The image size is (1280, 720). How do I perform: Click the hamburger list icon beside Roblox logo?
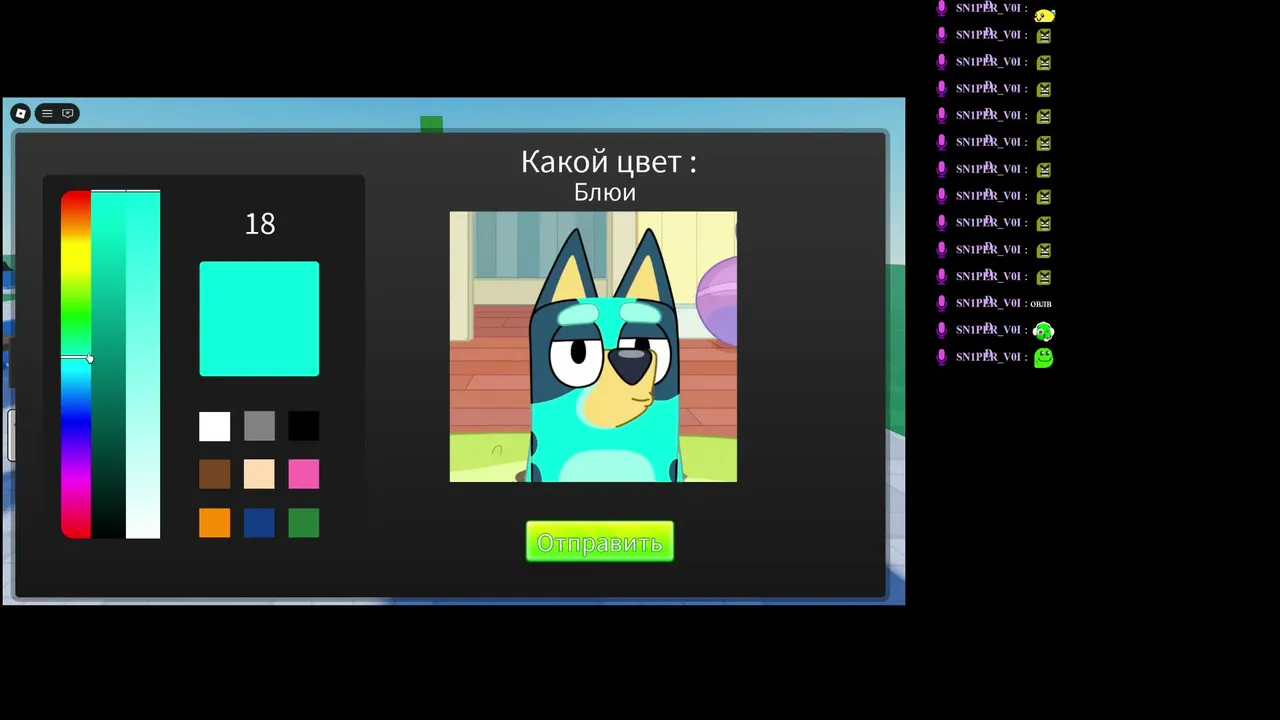point(47,113)
